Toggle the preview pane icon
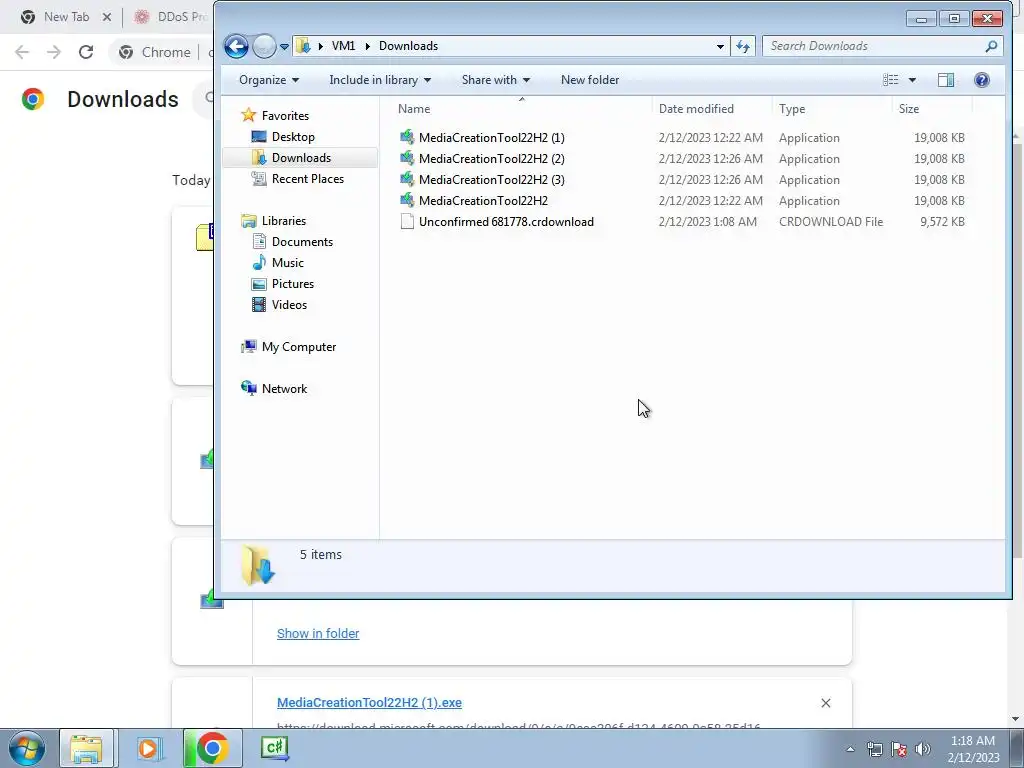Viewport: 1024px width, 768px height. pos(946,80)
